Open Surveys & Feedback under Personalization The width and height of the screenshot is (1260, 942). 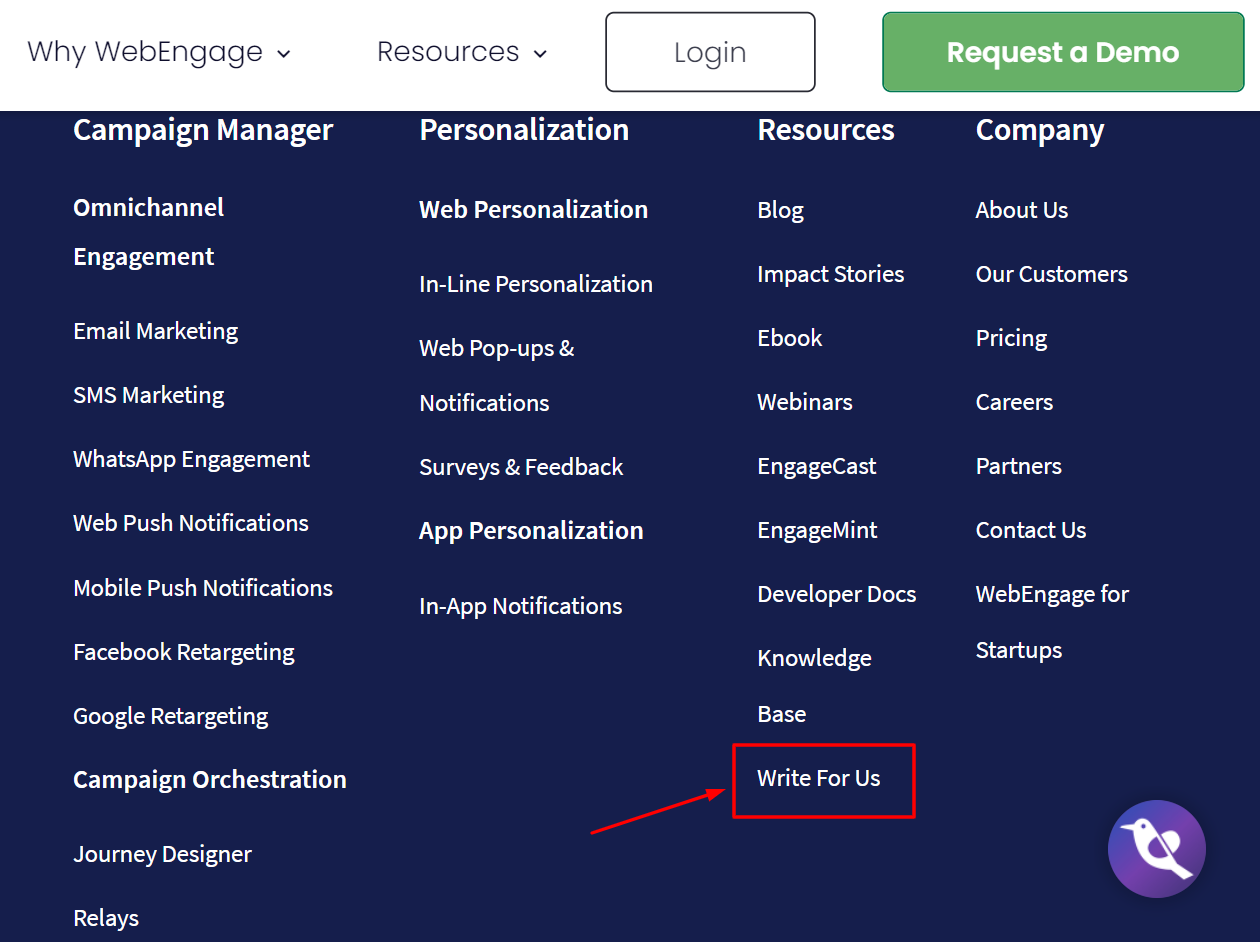521,467
